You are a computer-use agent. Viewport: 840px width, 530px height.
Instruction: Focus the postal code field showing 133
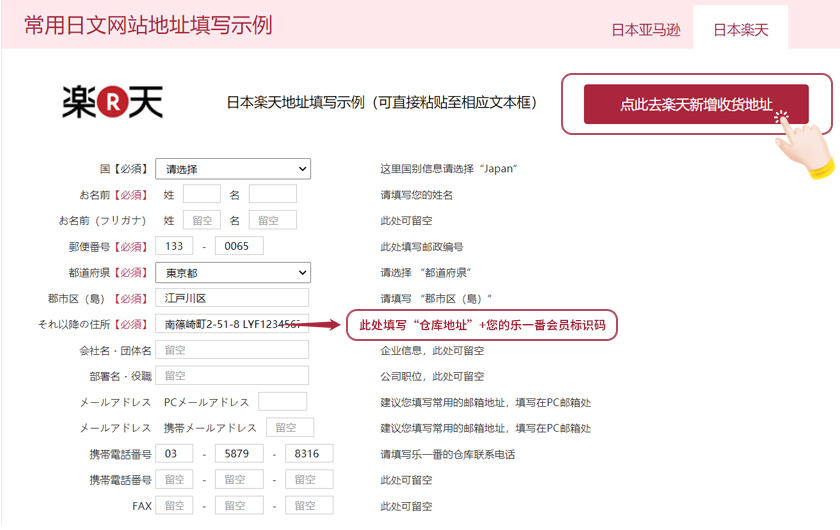pyautogui.click(x=174, y=246)
